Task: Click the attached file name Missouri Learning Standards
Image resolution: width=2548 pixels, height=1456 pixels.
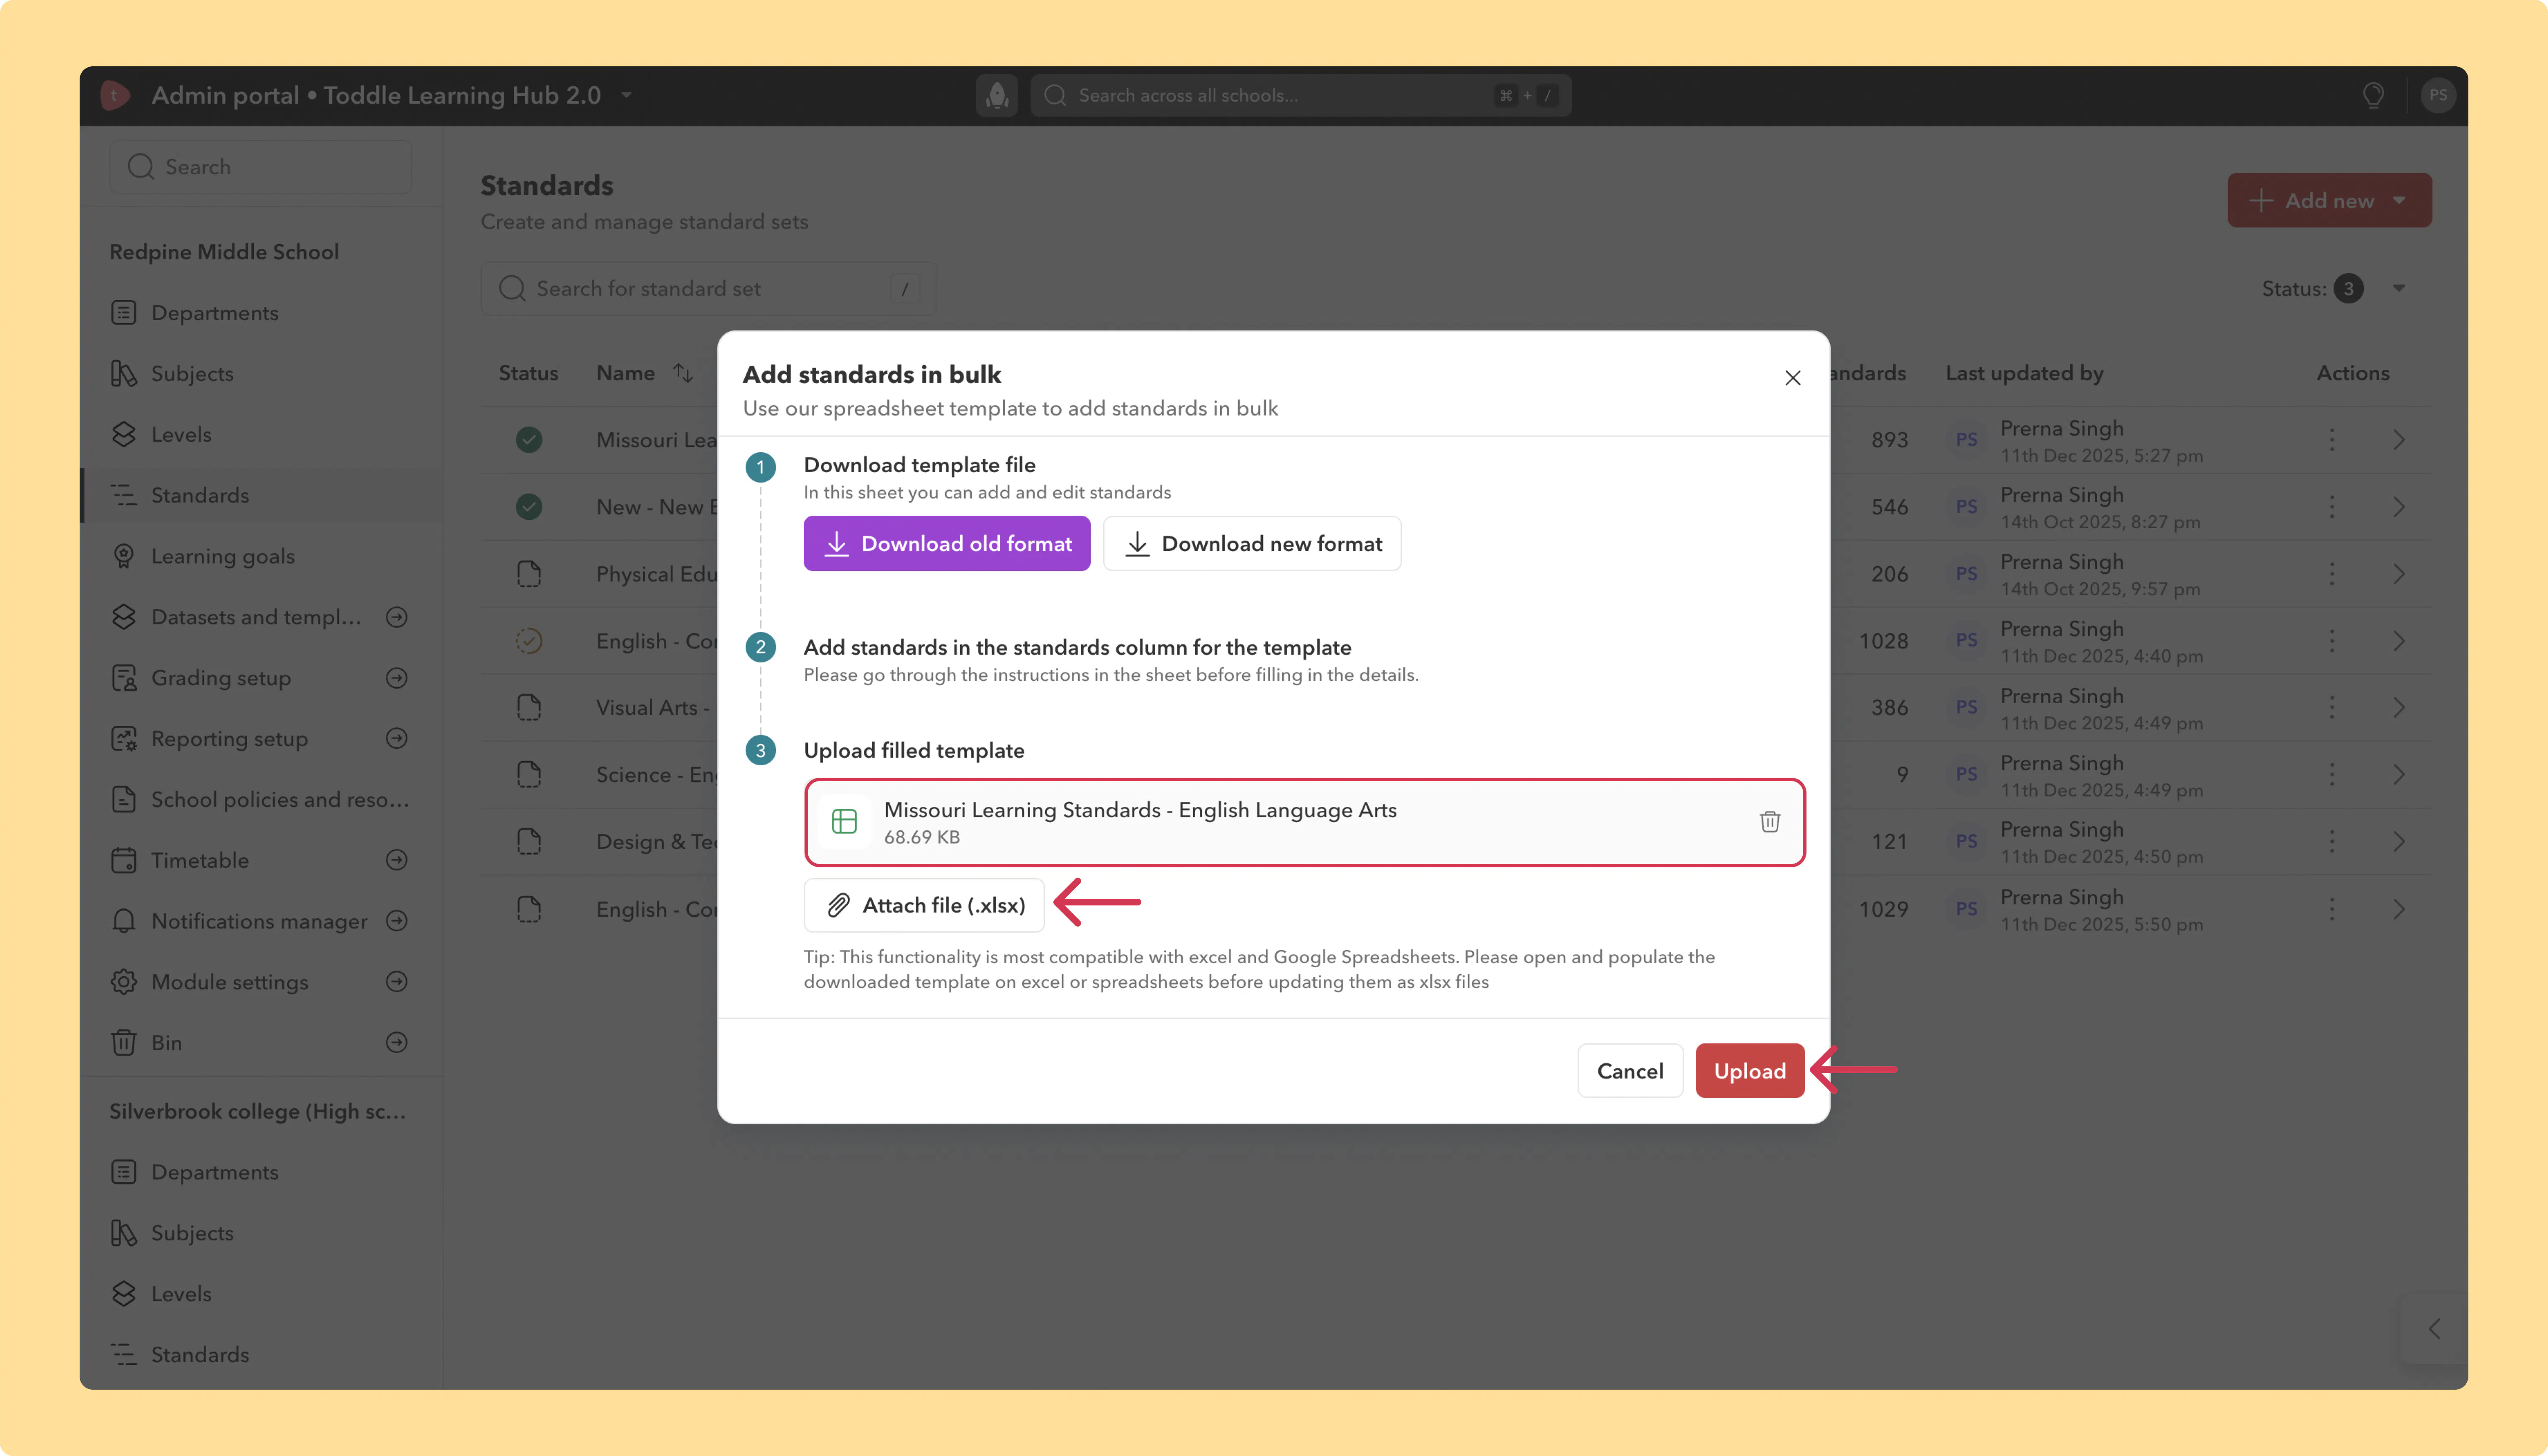Action: (1140, 810)
